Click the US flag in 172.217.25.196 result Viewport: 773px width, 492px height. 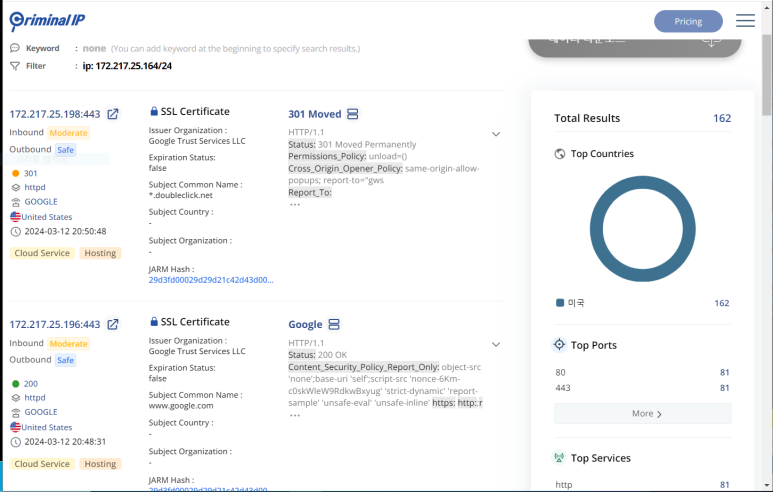click(15, 427)
